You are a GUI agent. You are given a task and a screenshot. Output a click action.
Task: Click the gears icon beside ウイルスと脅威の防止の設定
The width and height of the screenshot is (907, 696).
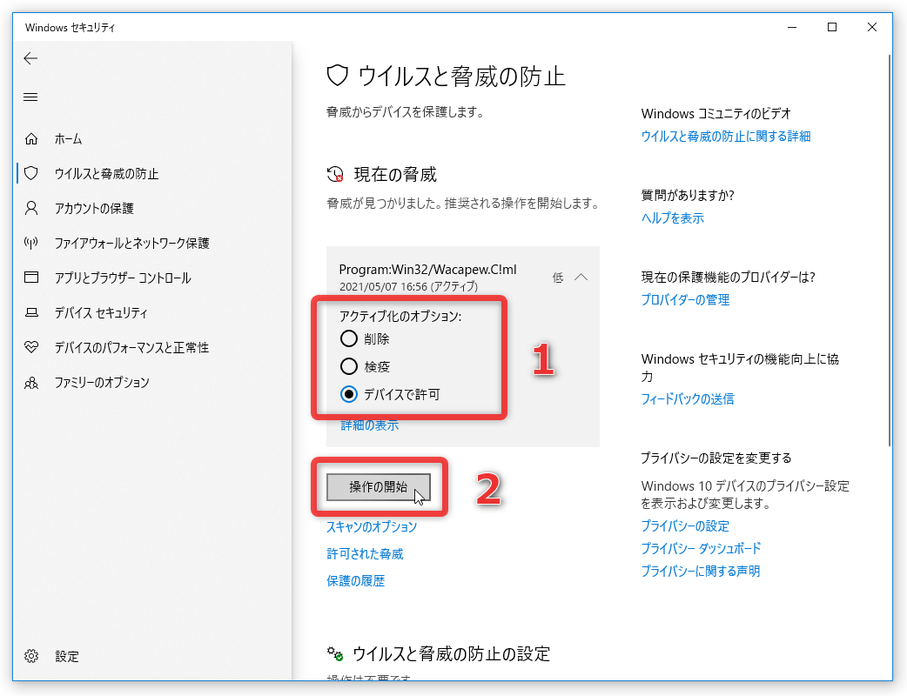click(335, 654)
